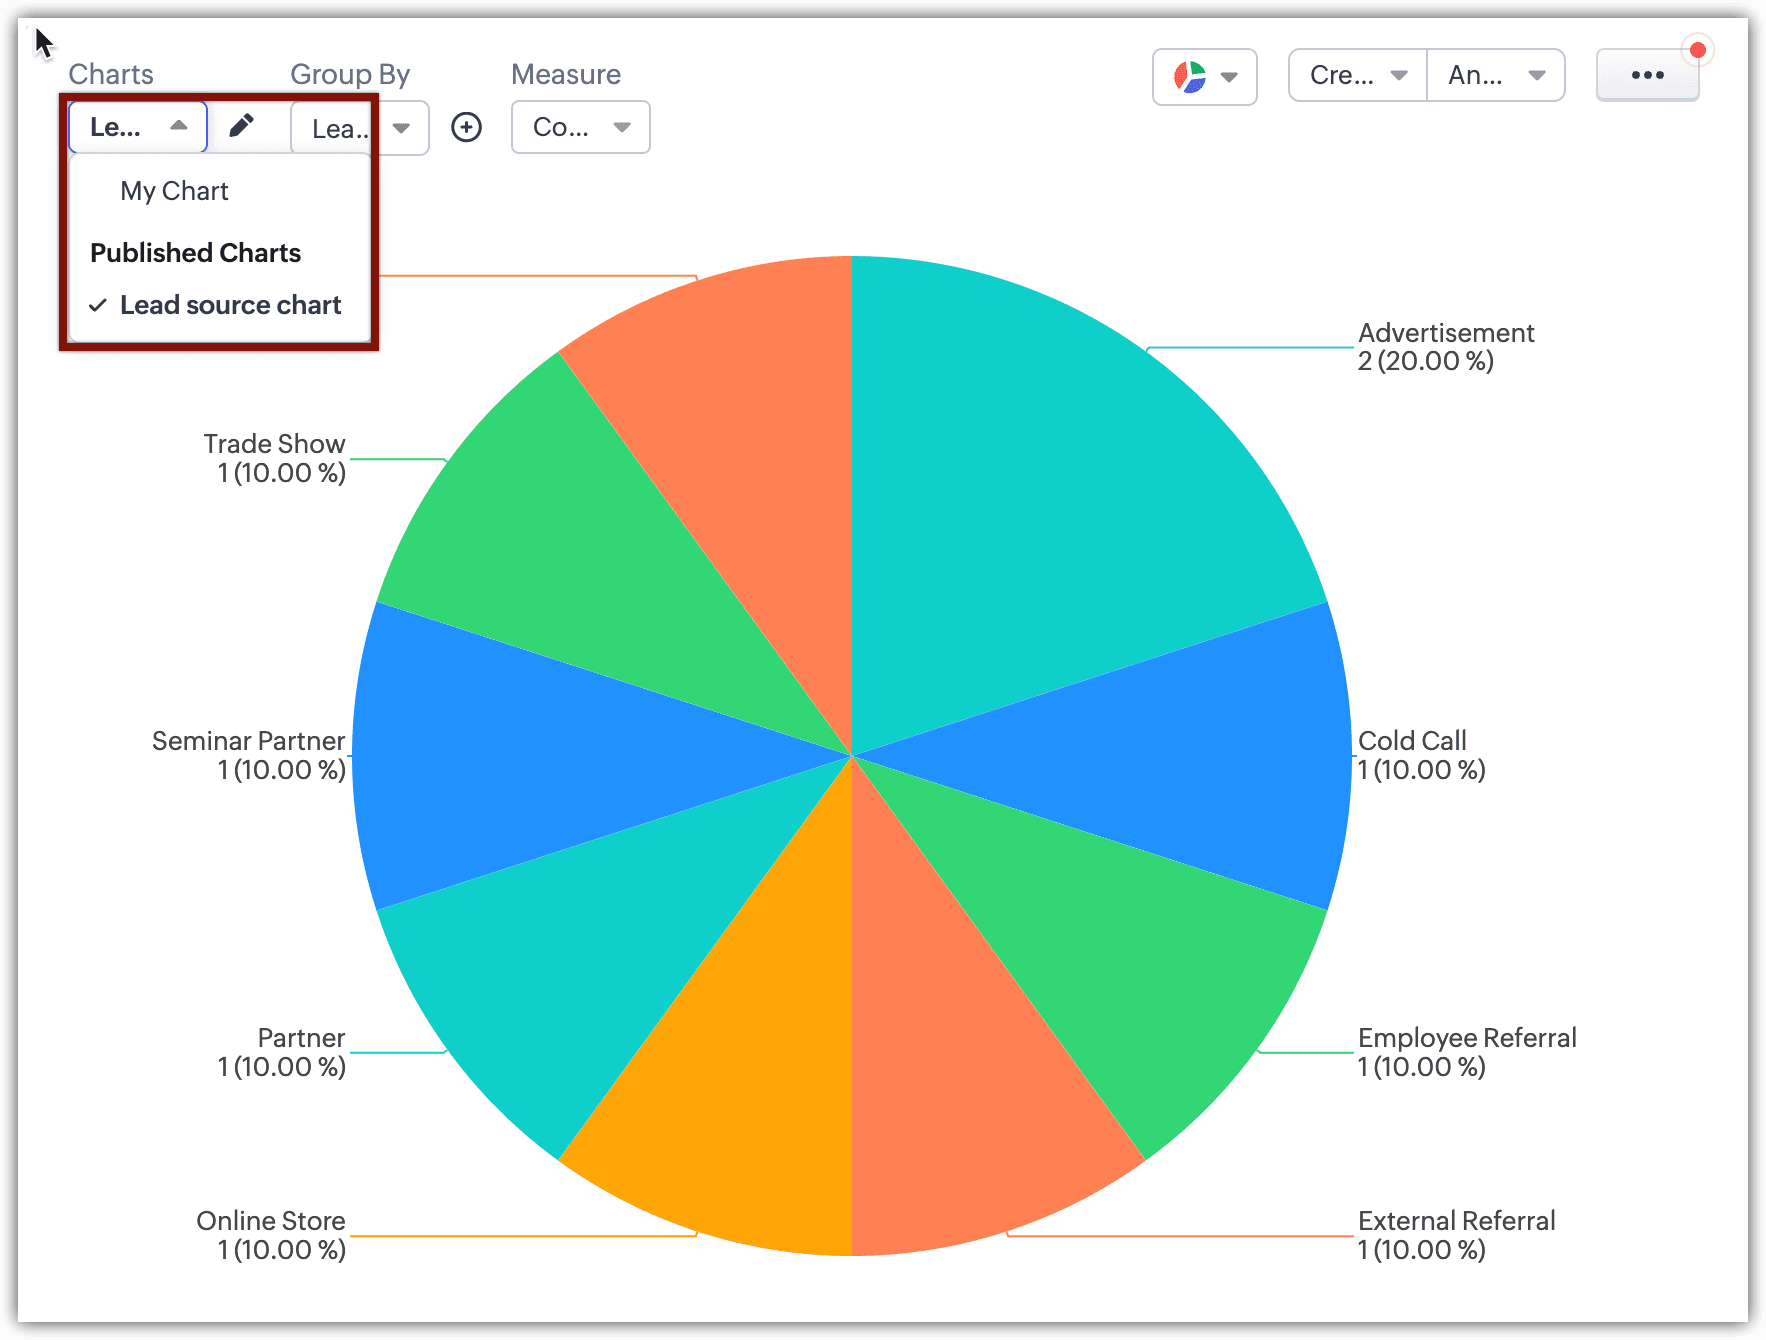Click the red notification dot indicator

click(x=1697, y=50)
